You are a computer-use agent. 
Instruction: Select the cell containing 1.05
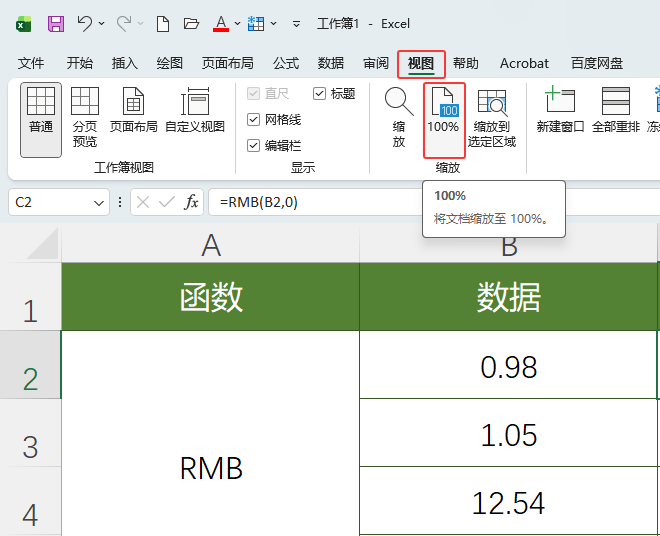509,433
